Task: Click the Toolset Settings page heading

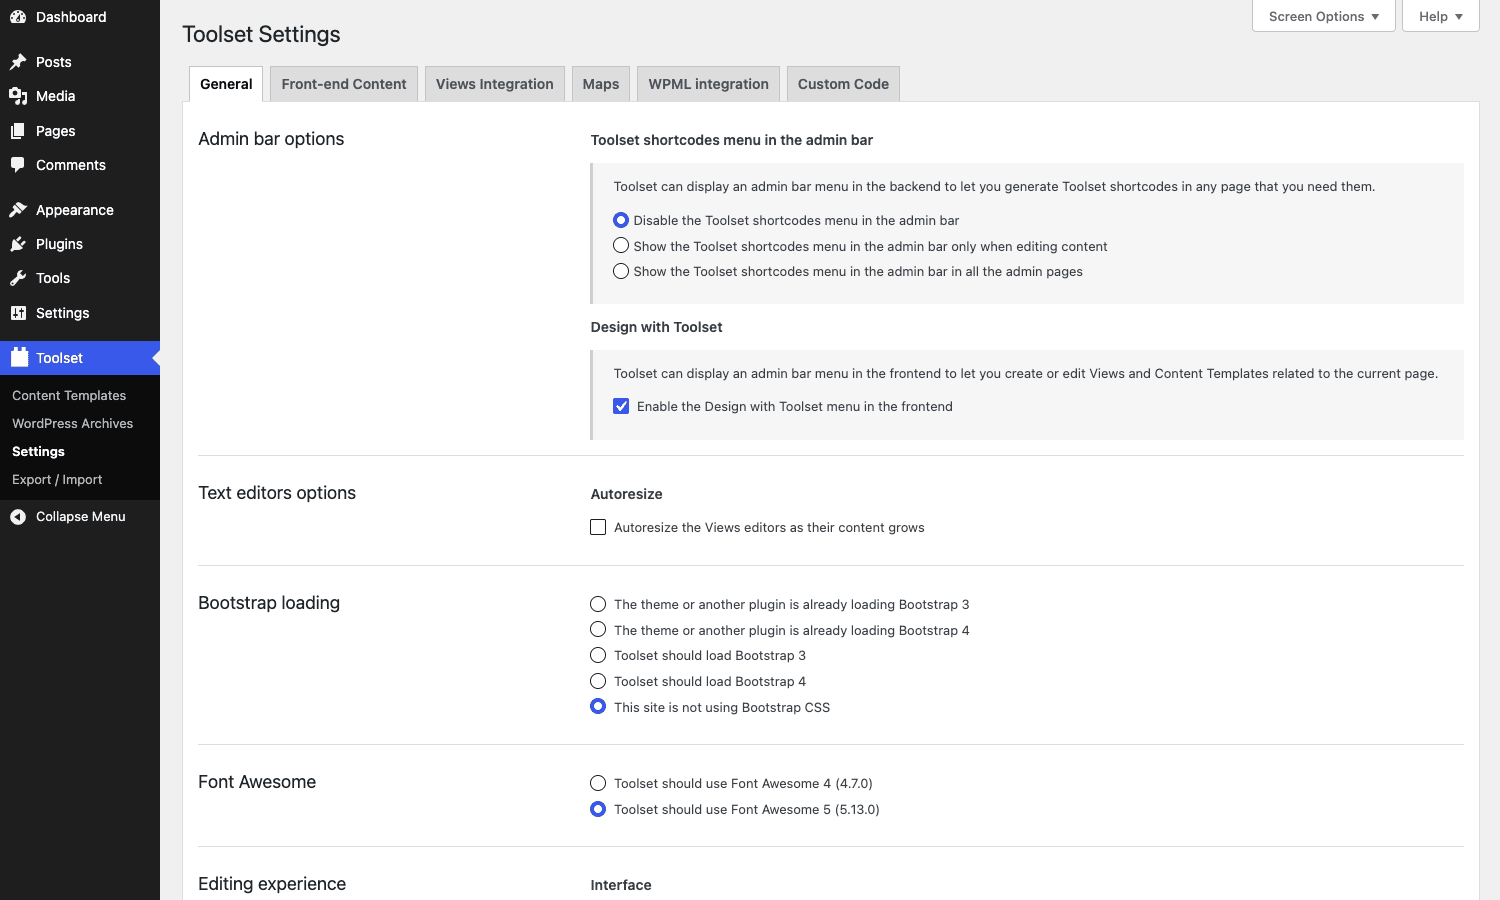Action: (261, 34)
